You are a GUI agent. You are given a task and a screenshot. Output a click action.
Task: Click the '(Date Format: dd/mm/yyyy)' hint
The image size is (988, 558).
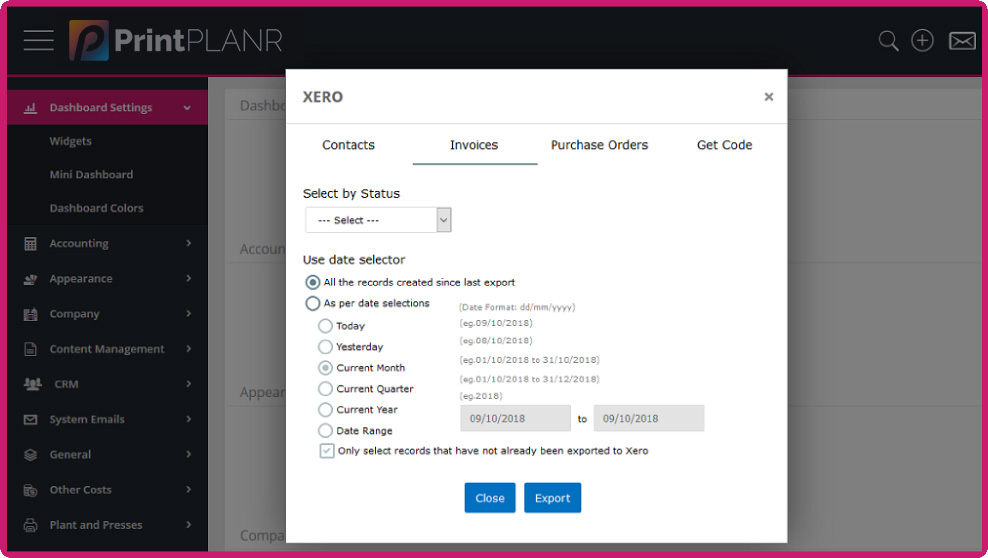coord(517,307)
